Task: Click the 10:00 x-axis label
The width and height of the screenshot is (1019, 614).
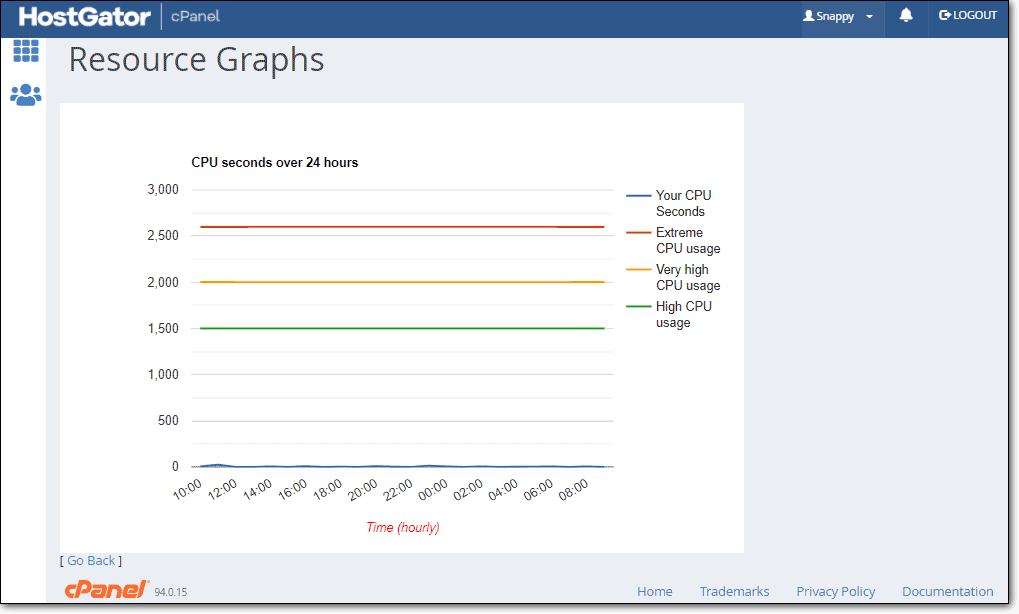Action: (x=188, y=489)
